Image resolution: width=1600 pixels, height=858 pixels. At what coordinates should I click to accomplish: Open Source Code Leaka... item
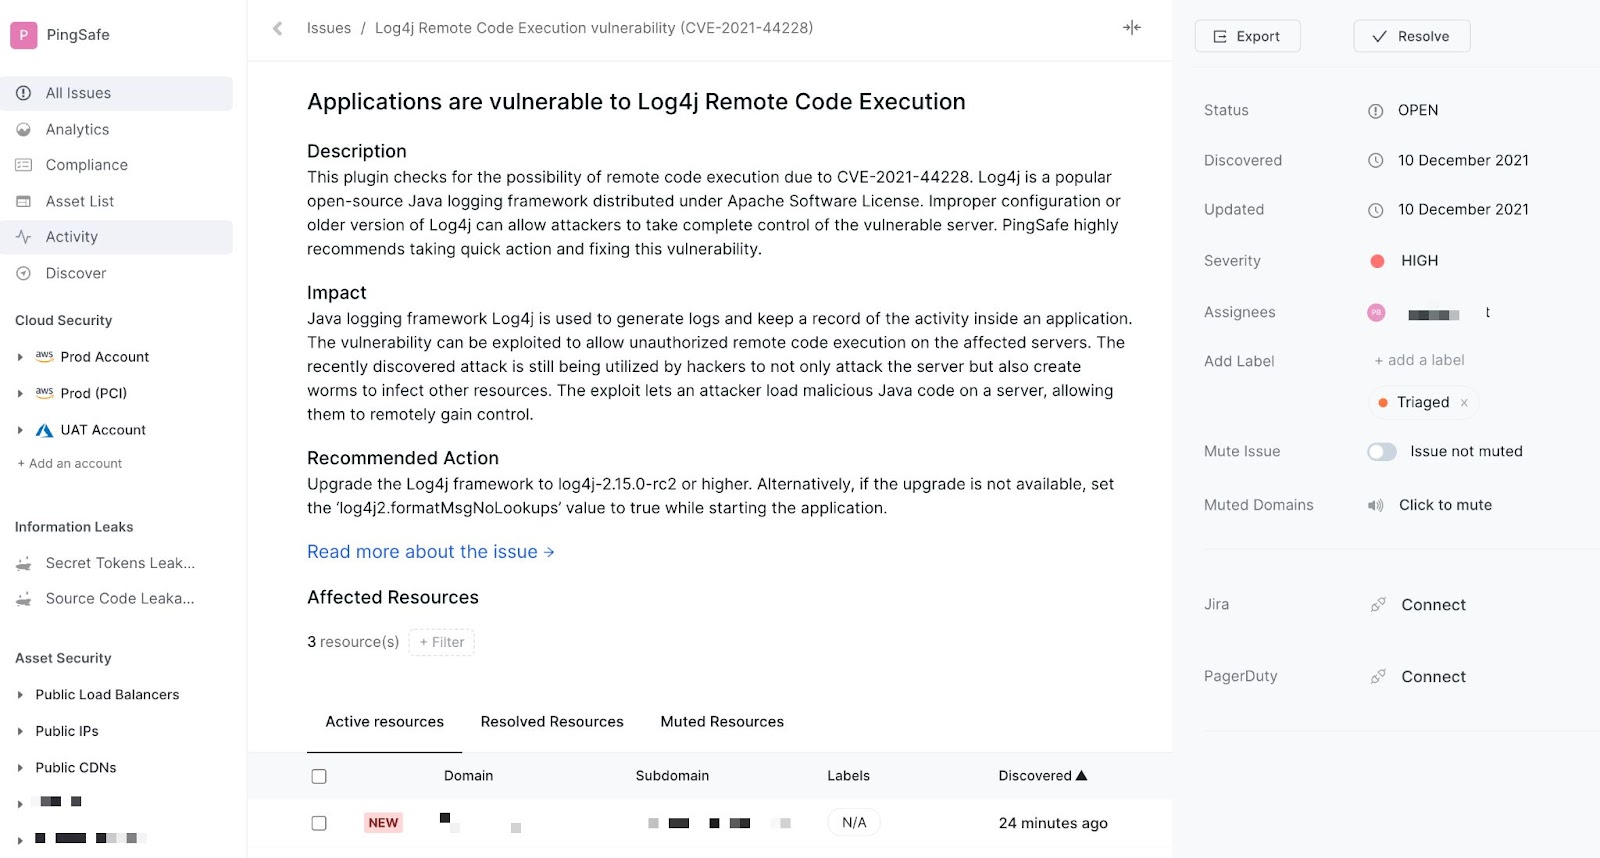(120, 599)
